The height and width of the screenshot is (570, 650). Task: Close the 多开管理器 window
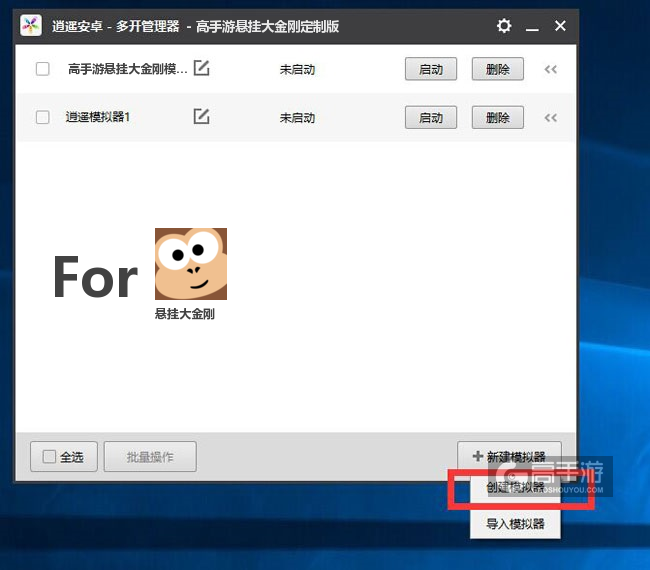560,26
